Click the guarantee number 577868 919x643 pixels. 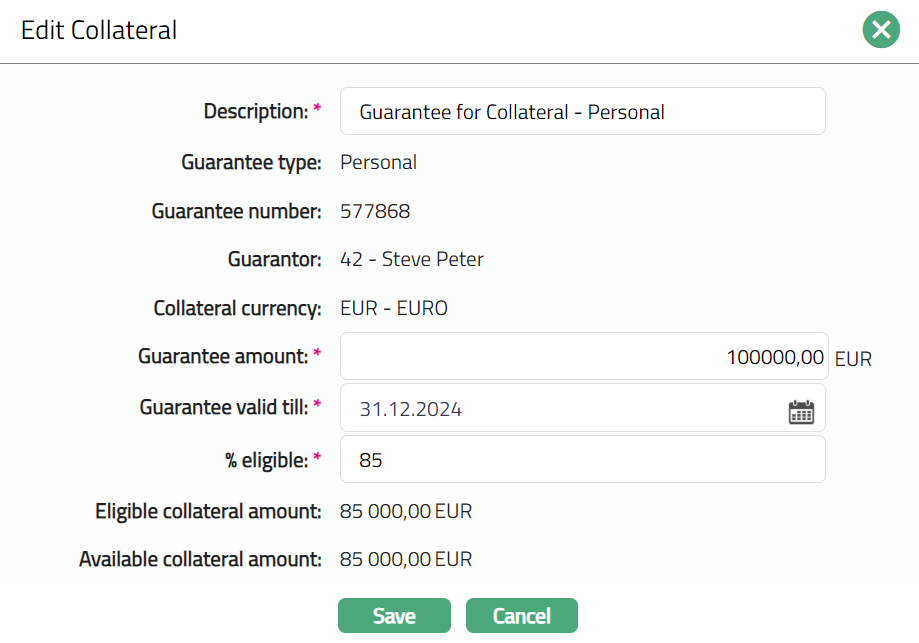pos(375,212)
